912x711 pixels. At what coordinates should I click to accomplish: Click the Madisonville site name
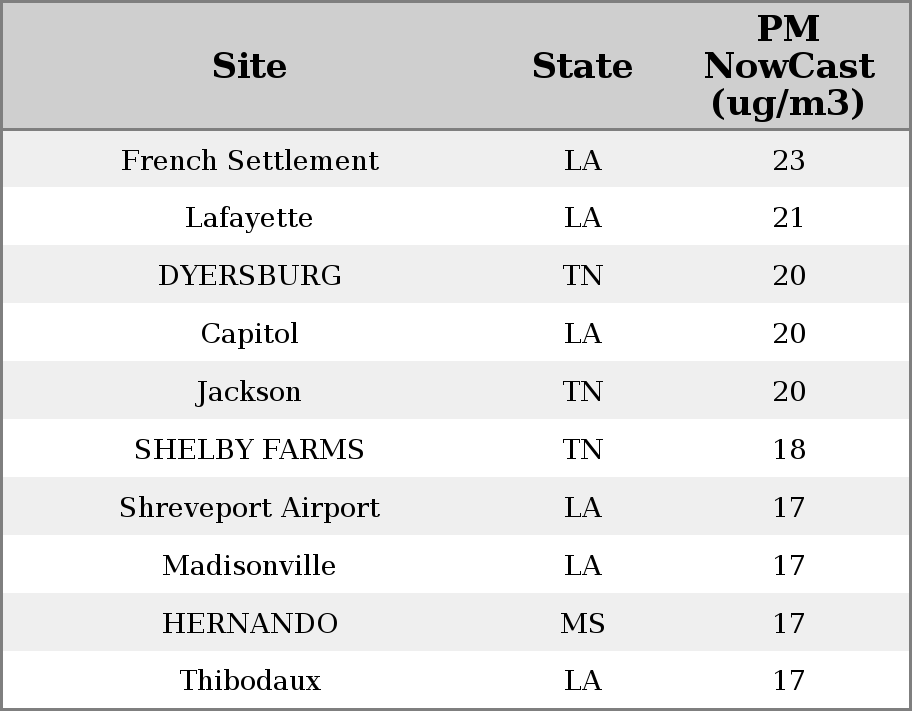tap(250, 566)
